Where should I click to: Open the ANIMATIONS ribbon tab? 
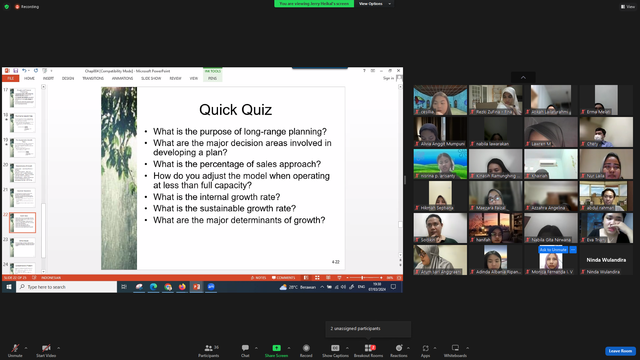[122, 78]
